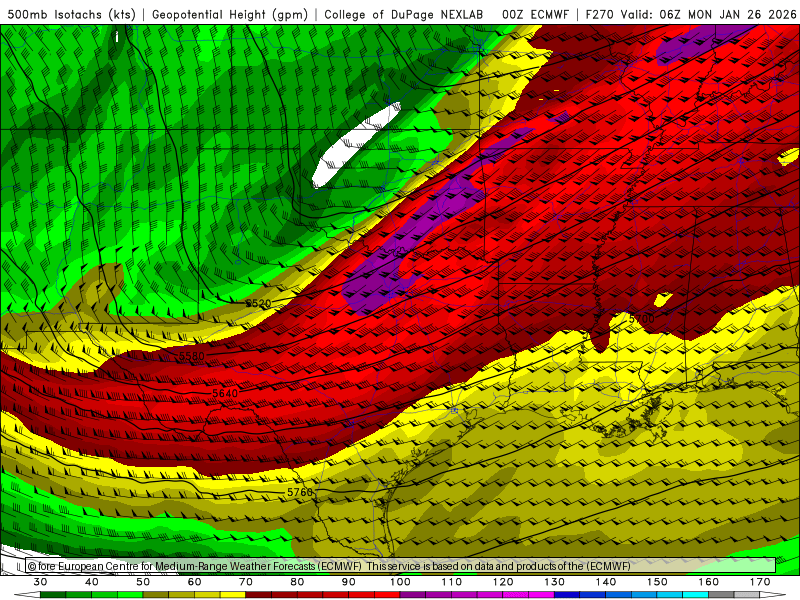Click the 100 value on the color scale
The image size is (800, 600).
pos(400,582)
